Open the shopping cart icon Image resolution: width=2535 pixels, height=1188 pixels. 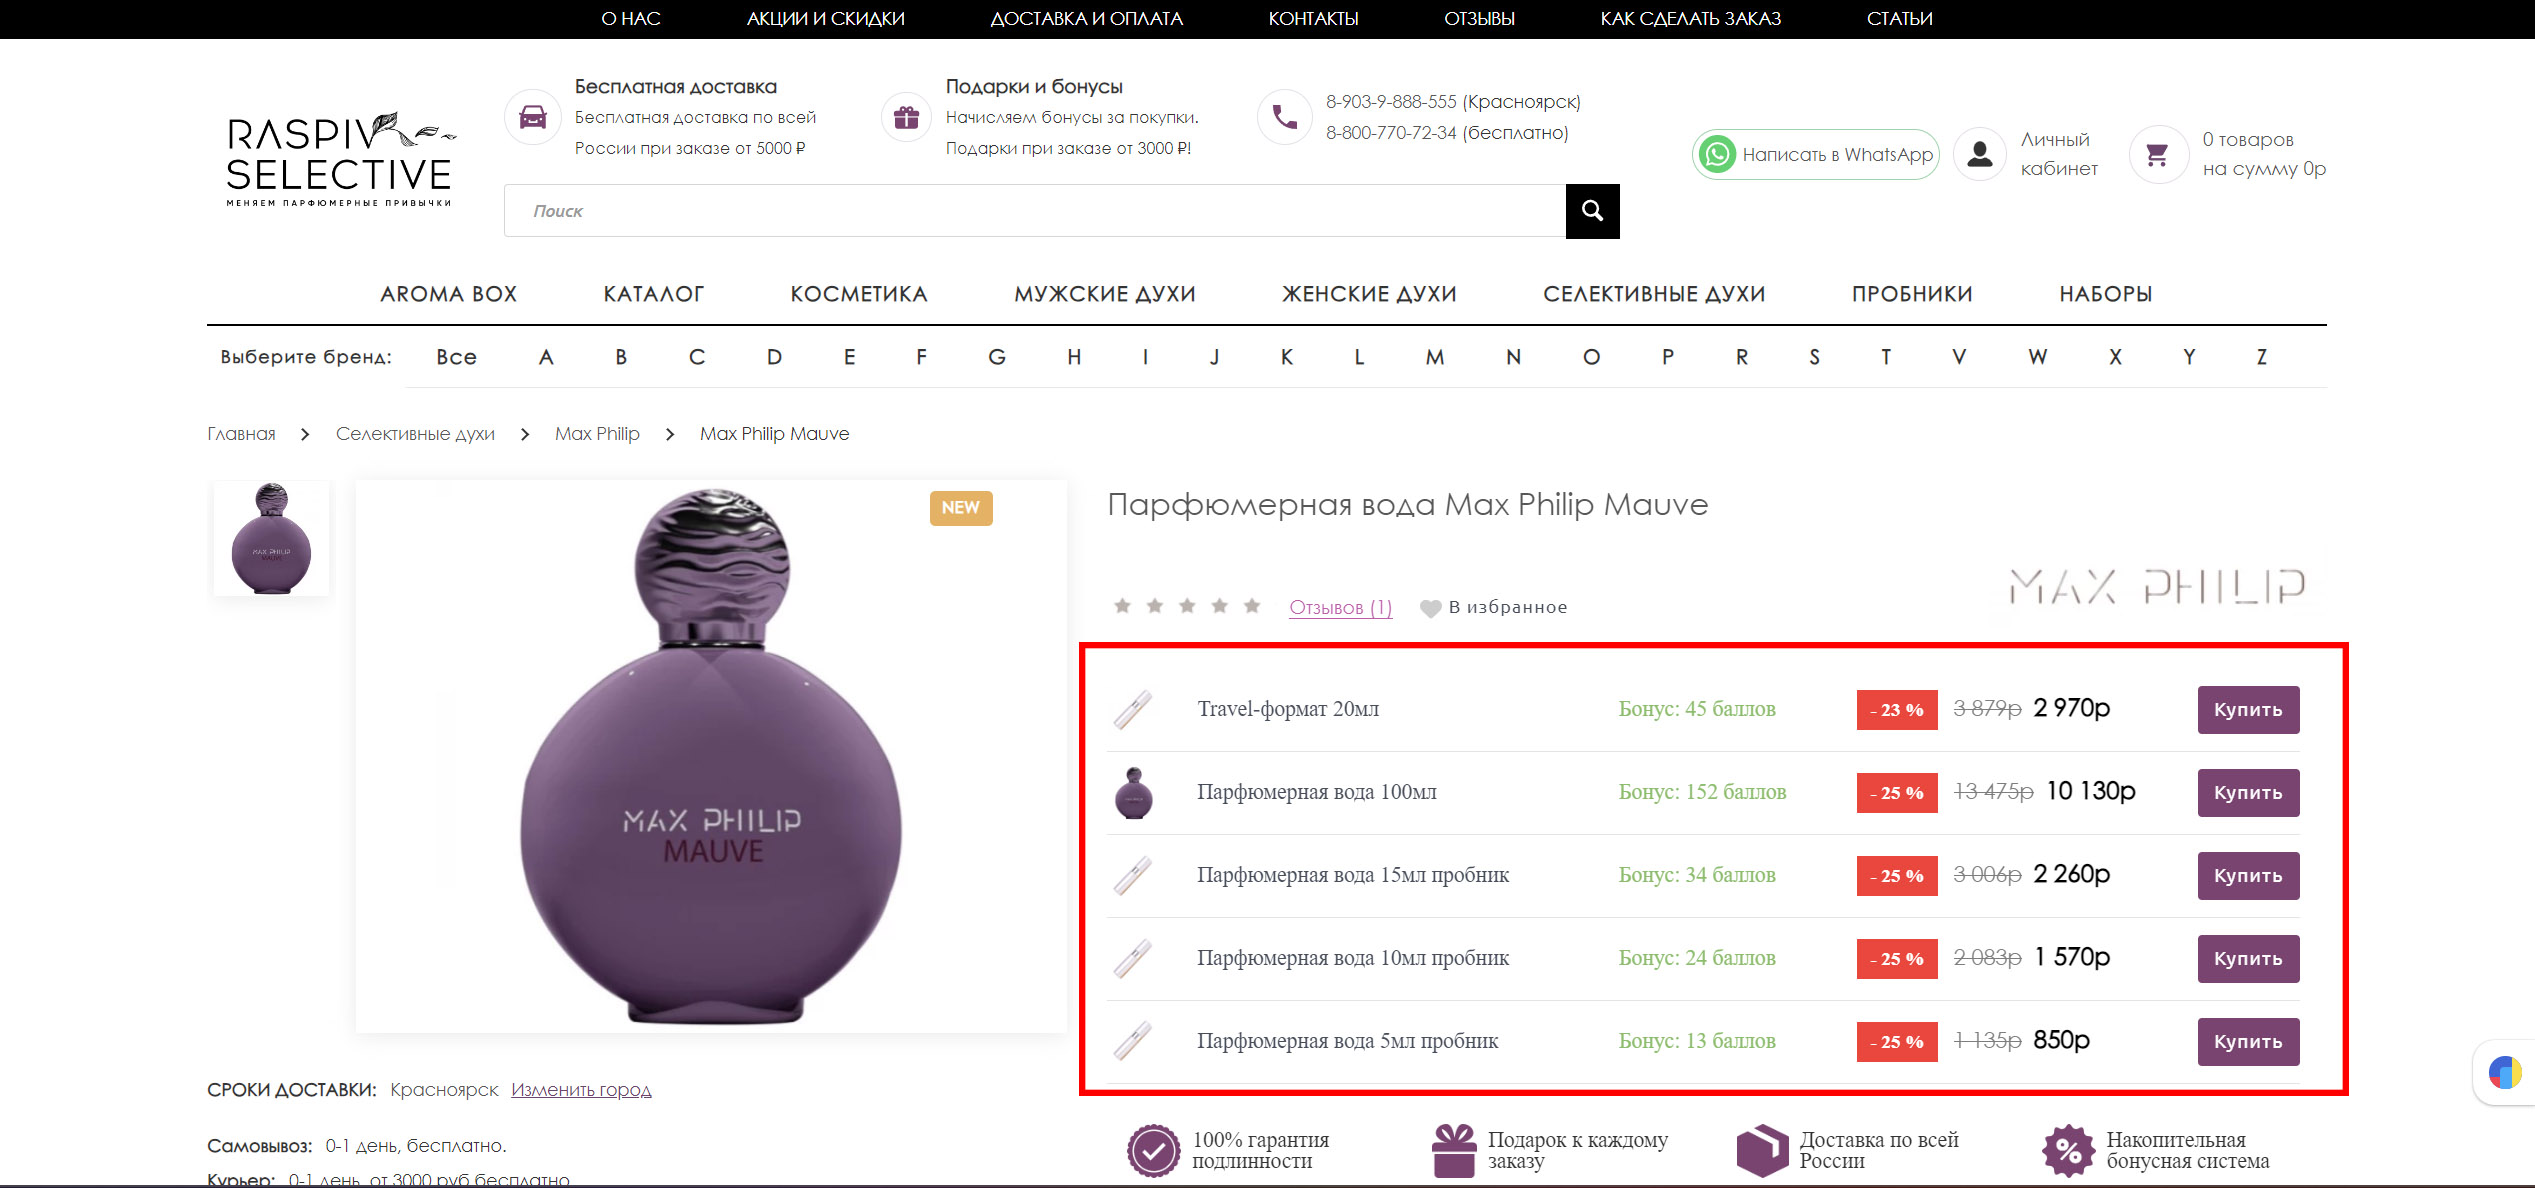[2157, 154]
